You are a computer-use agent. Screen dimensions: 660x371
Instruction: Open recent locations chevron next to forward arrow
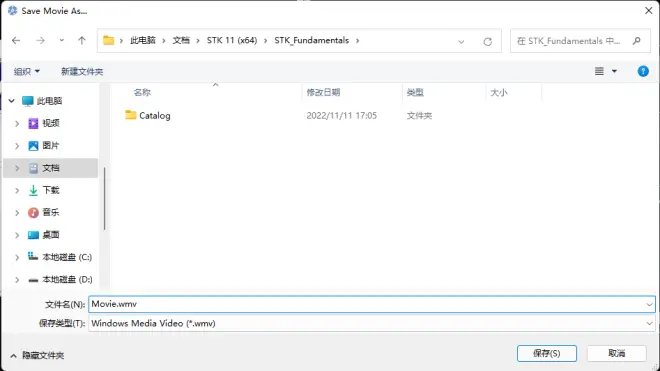pyautogui.click(x=62, y=40)
